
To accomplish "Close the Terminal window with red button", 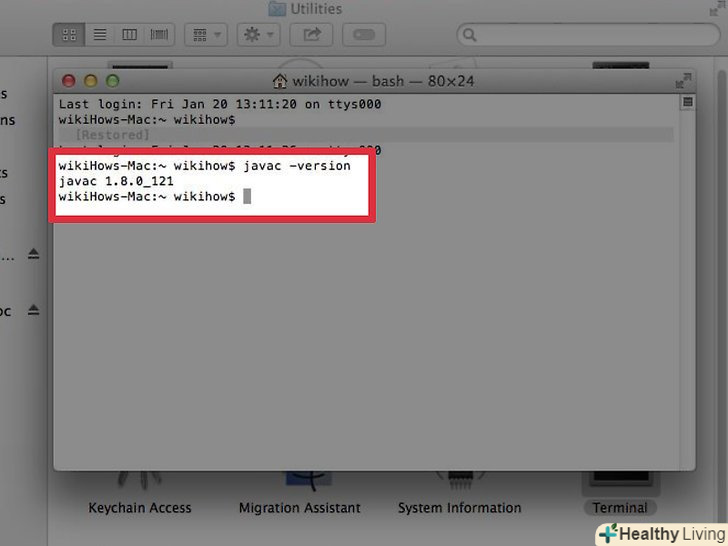I will point(69,81).
